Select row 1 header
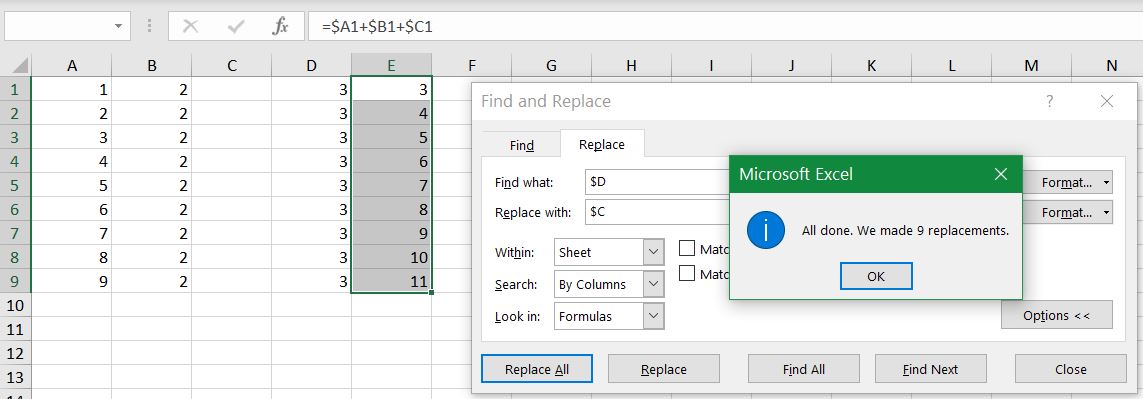This screenshot has height=399, width=1143. pyautogui.click(x=15, y=90)
